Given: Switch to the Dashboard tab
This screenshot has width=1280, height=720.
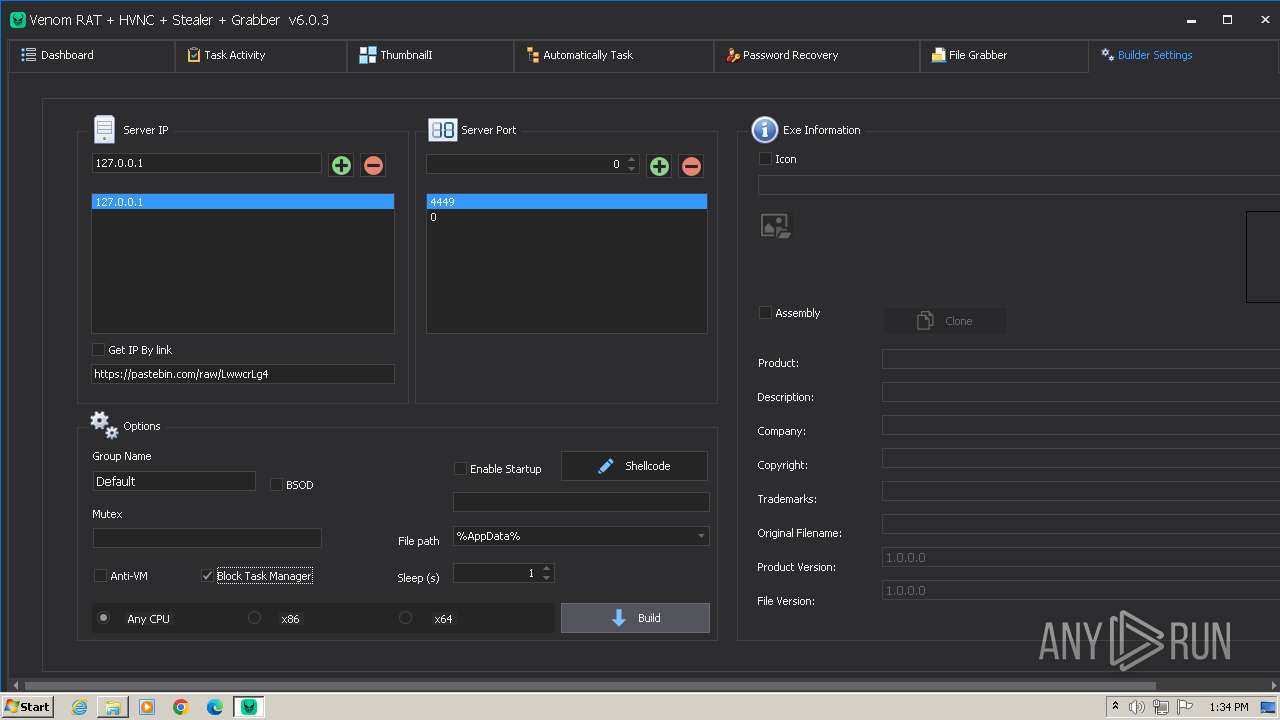Looking at the screenshot, I should click(x=91, y=56).
